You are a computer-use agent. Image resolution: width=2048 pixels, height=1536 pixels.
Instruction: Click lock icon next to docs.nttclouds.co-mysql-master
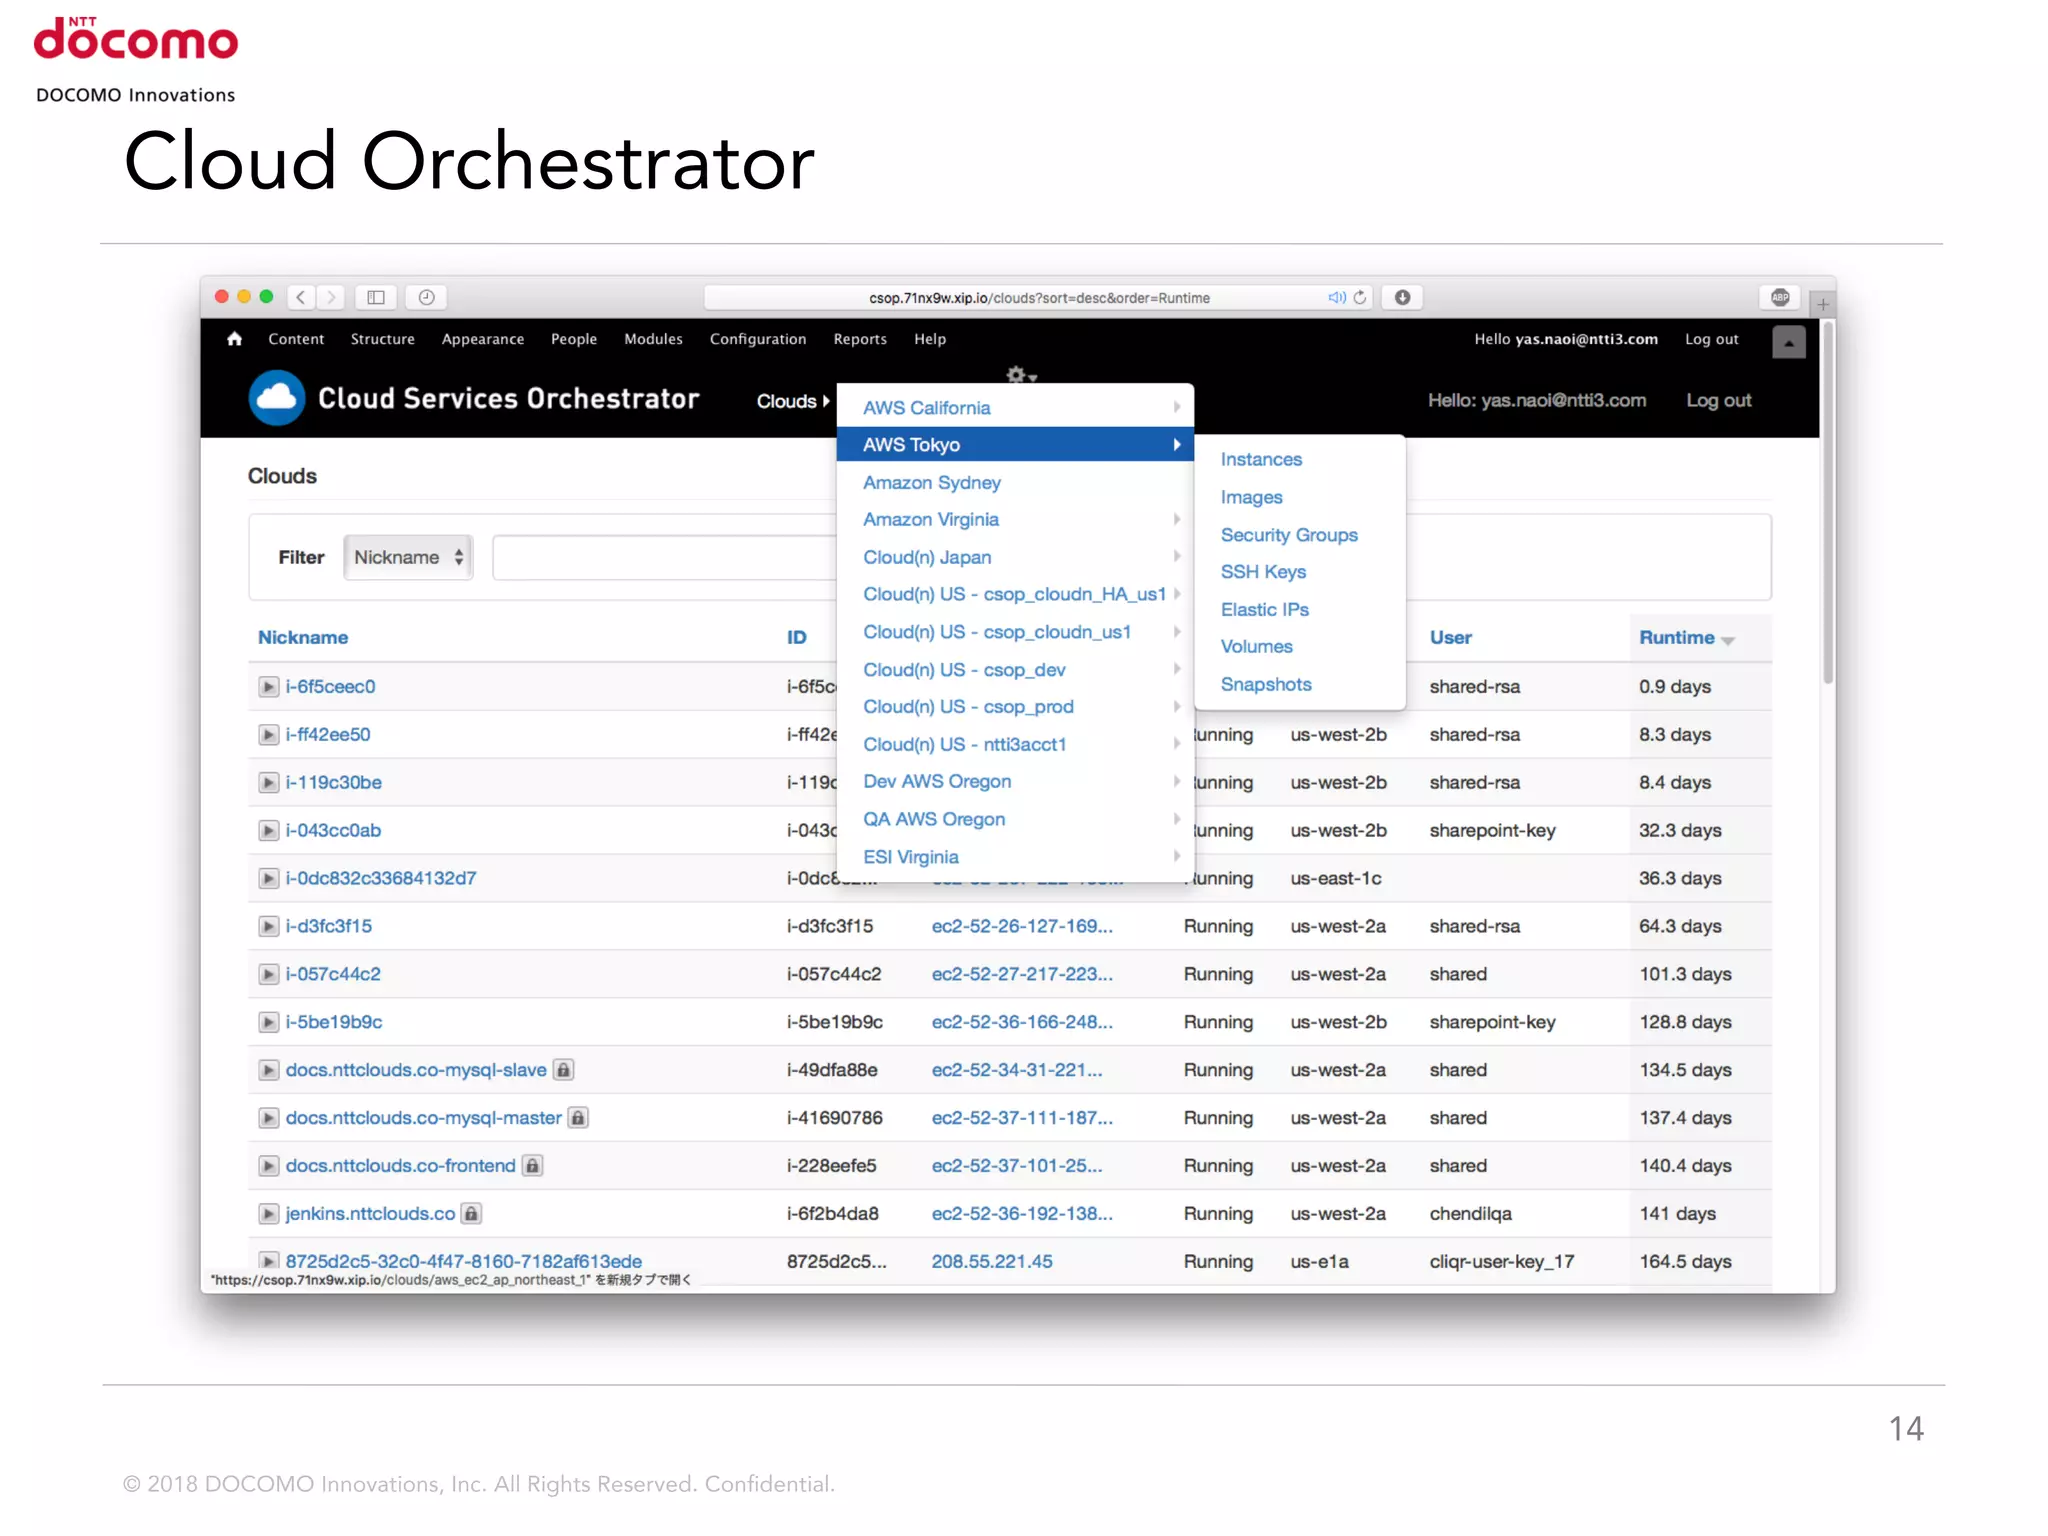578,1118
